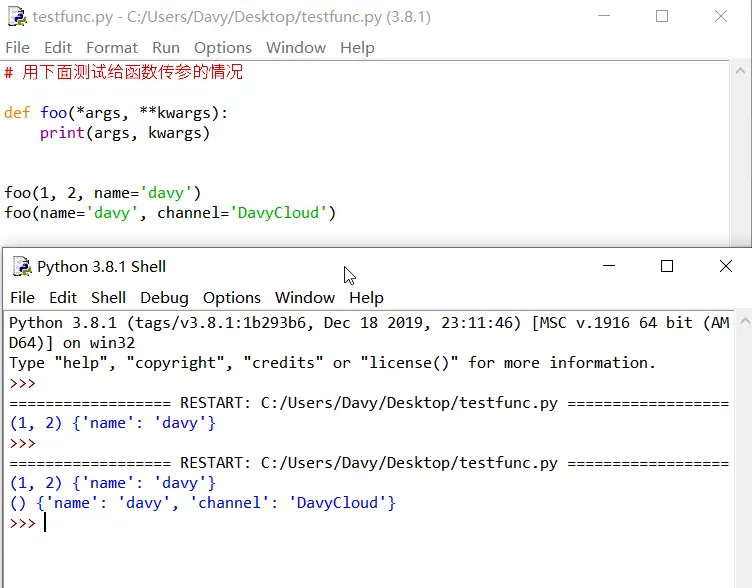Click the output line containing 'DavyCloud' in Shell

[x=202, y=503]
